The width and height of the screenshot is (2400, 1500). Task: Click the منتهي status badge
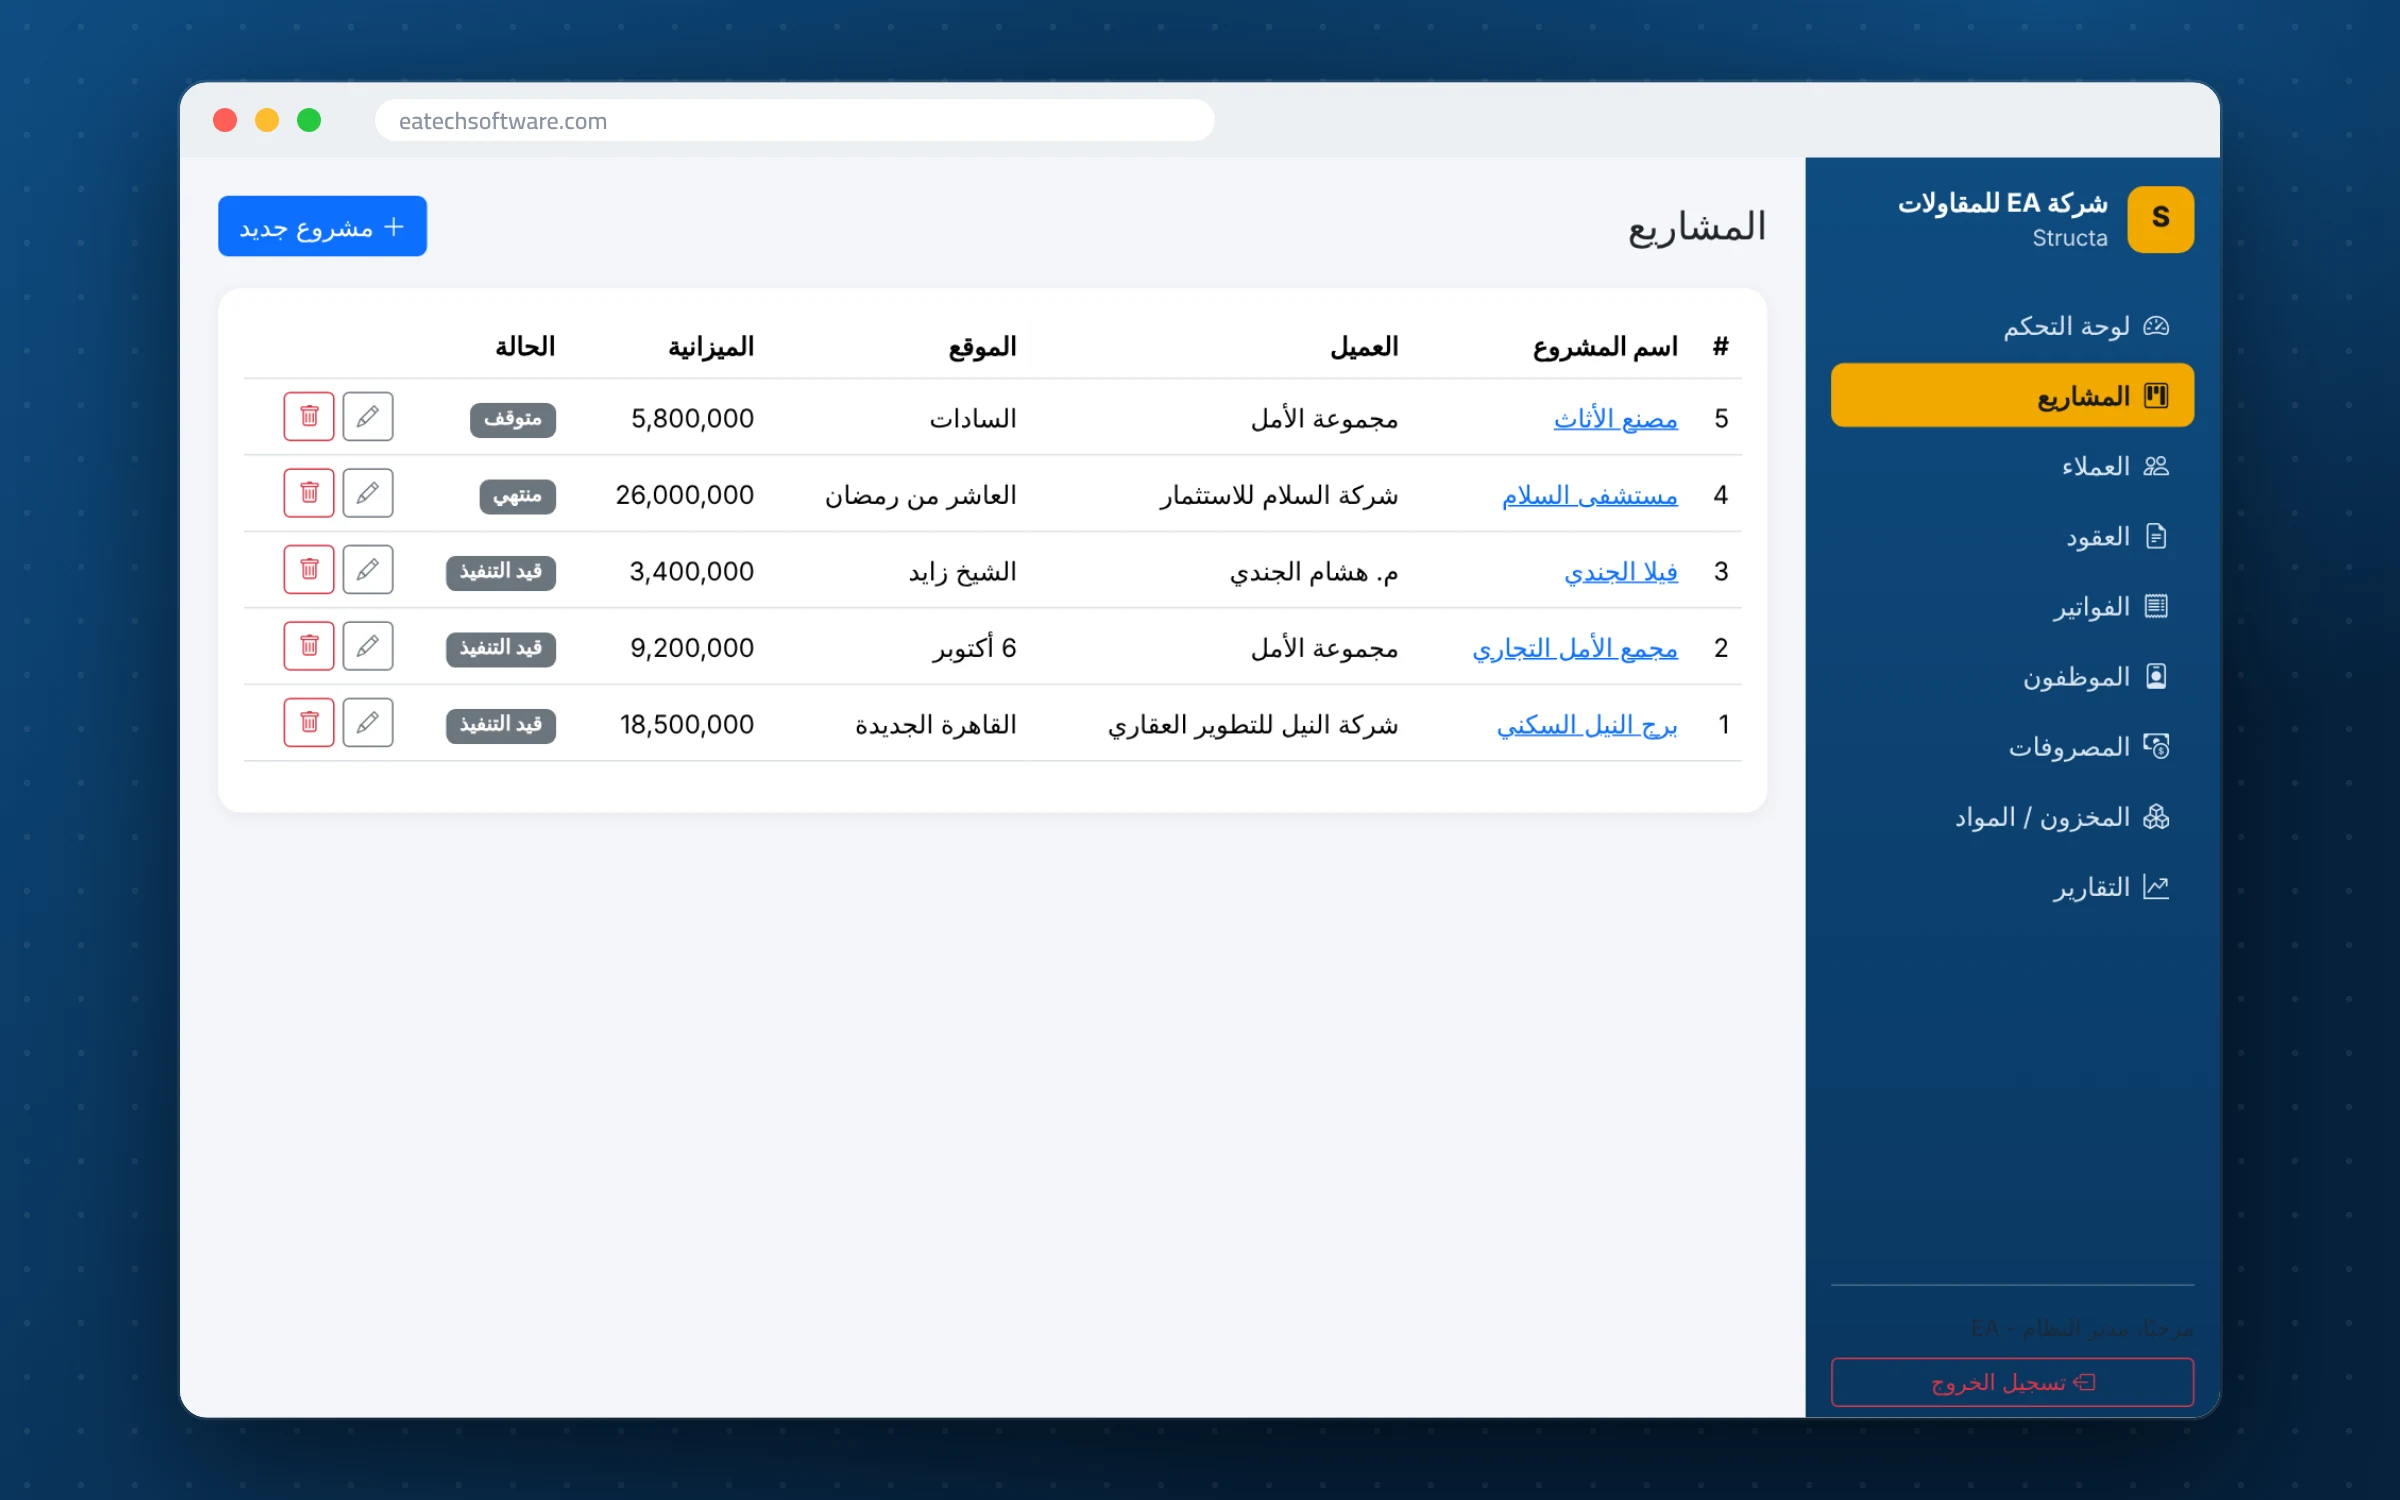point(517,496)
